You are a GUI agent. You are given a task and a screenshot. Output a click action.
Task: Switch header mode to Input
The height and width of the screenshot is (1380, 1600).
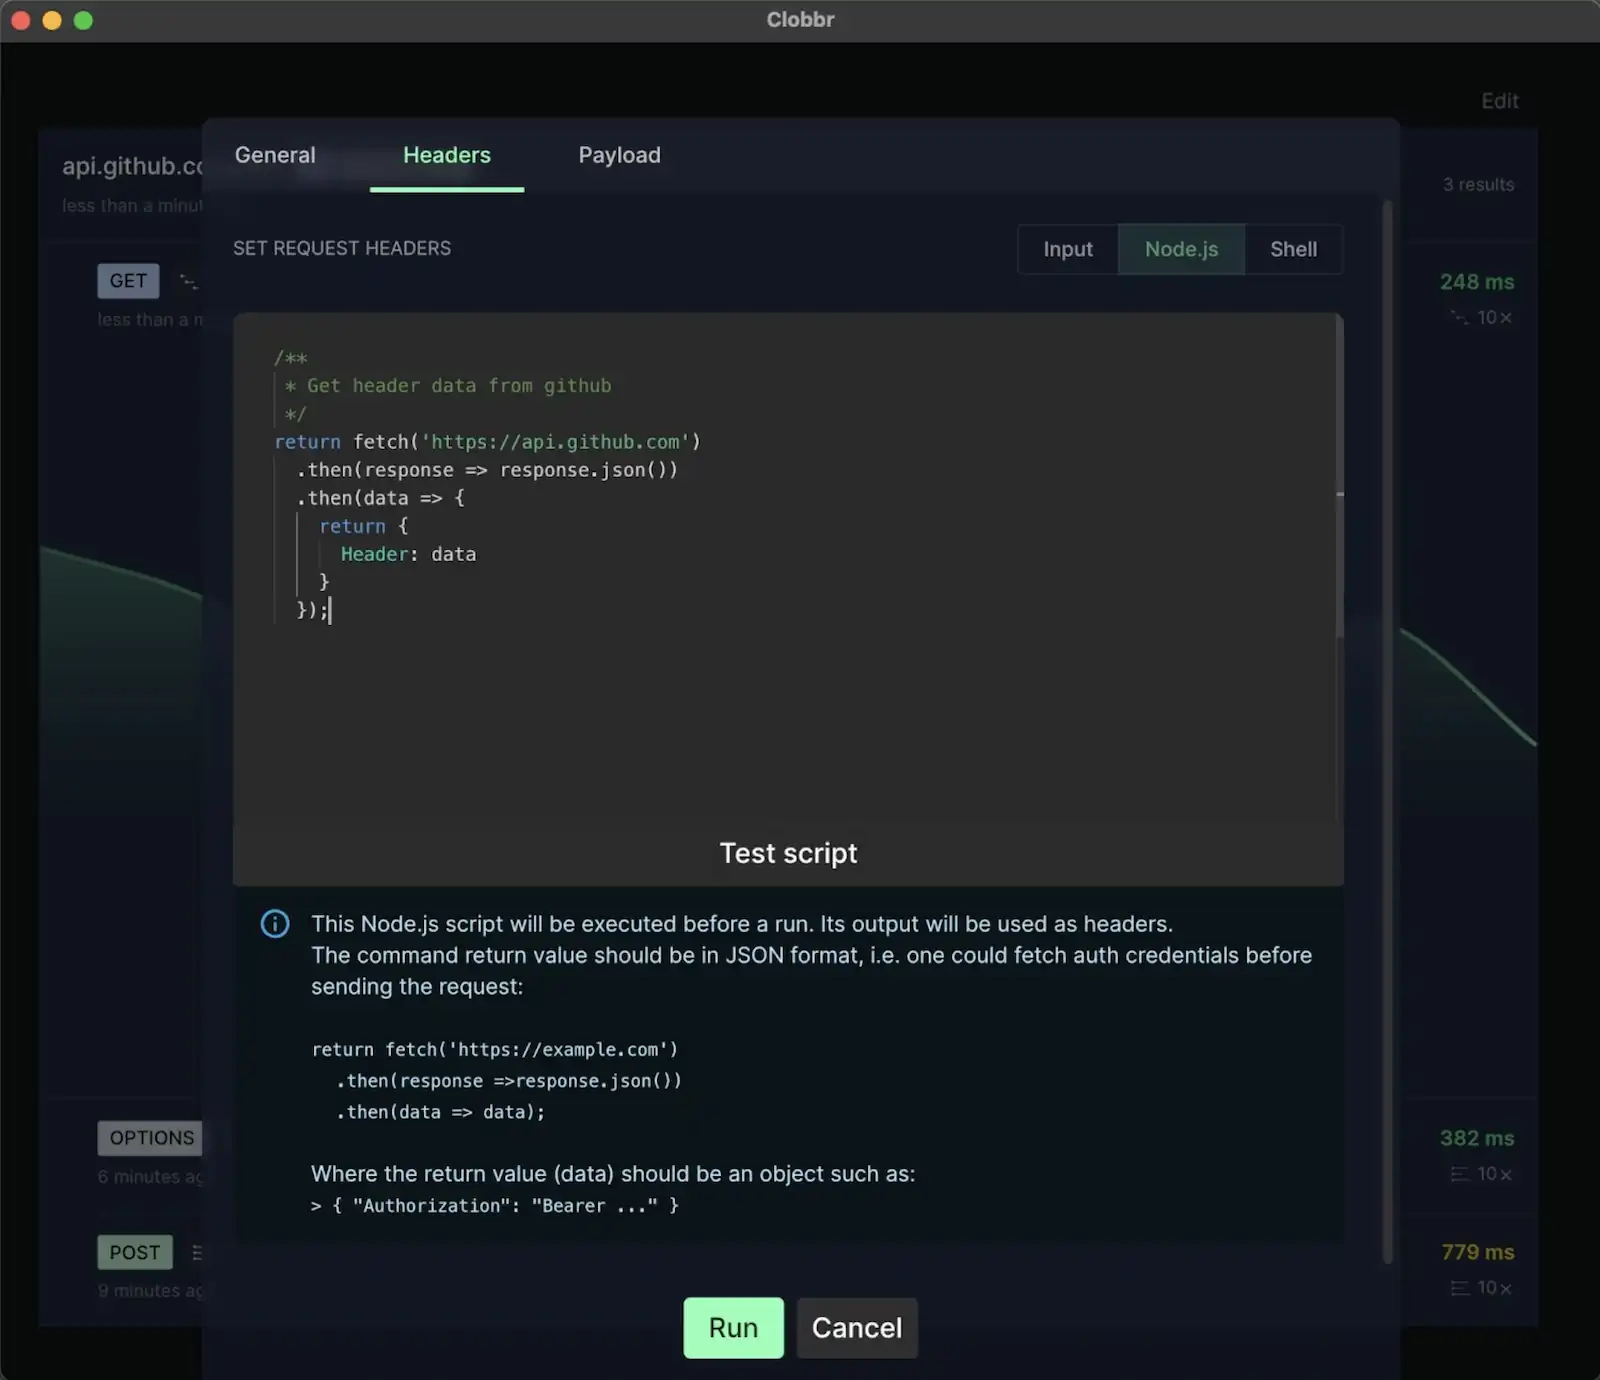1067,249
